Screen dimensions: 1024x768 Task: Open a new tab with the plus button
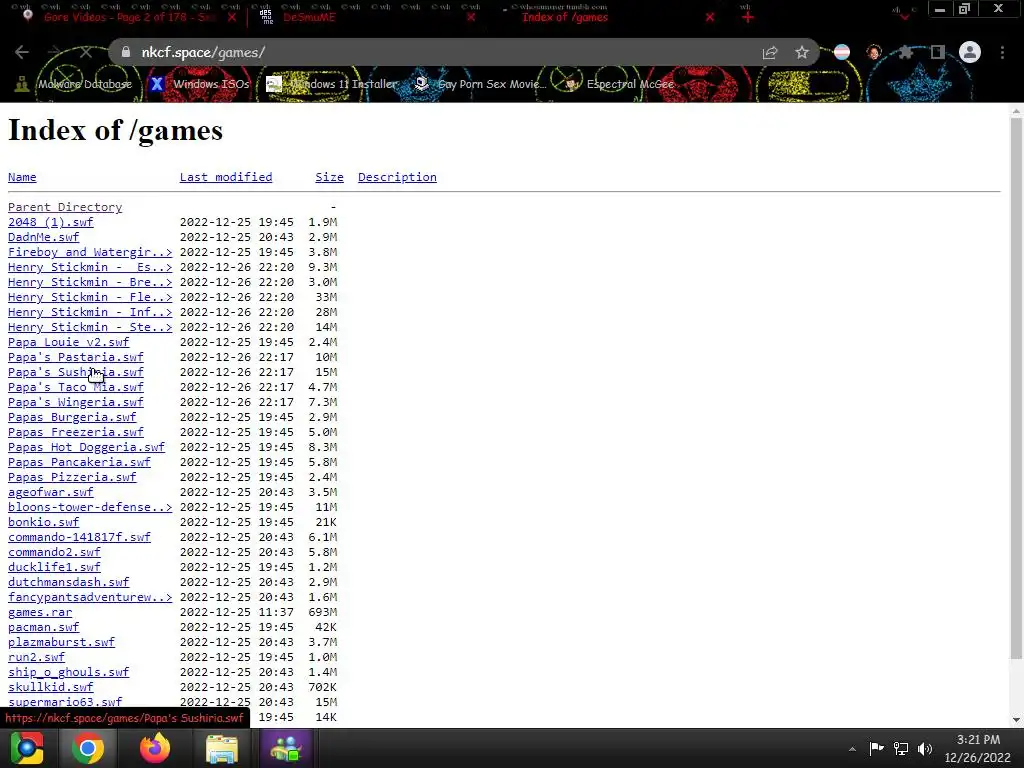(x=748, y=18)
